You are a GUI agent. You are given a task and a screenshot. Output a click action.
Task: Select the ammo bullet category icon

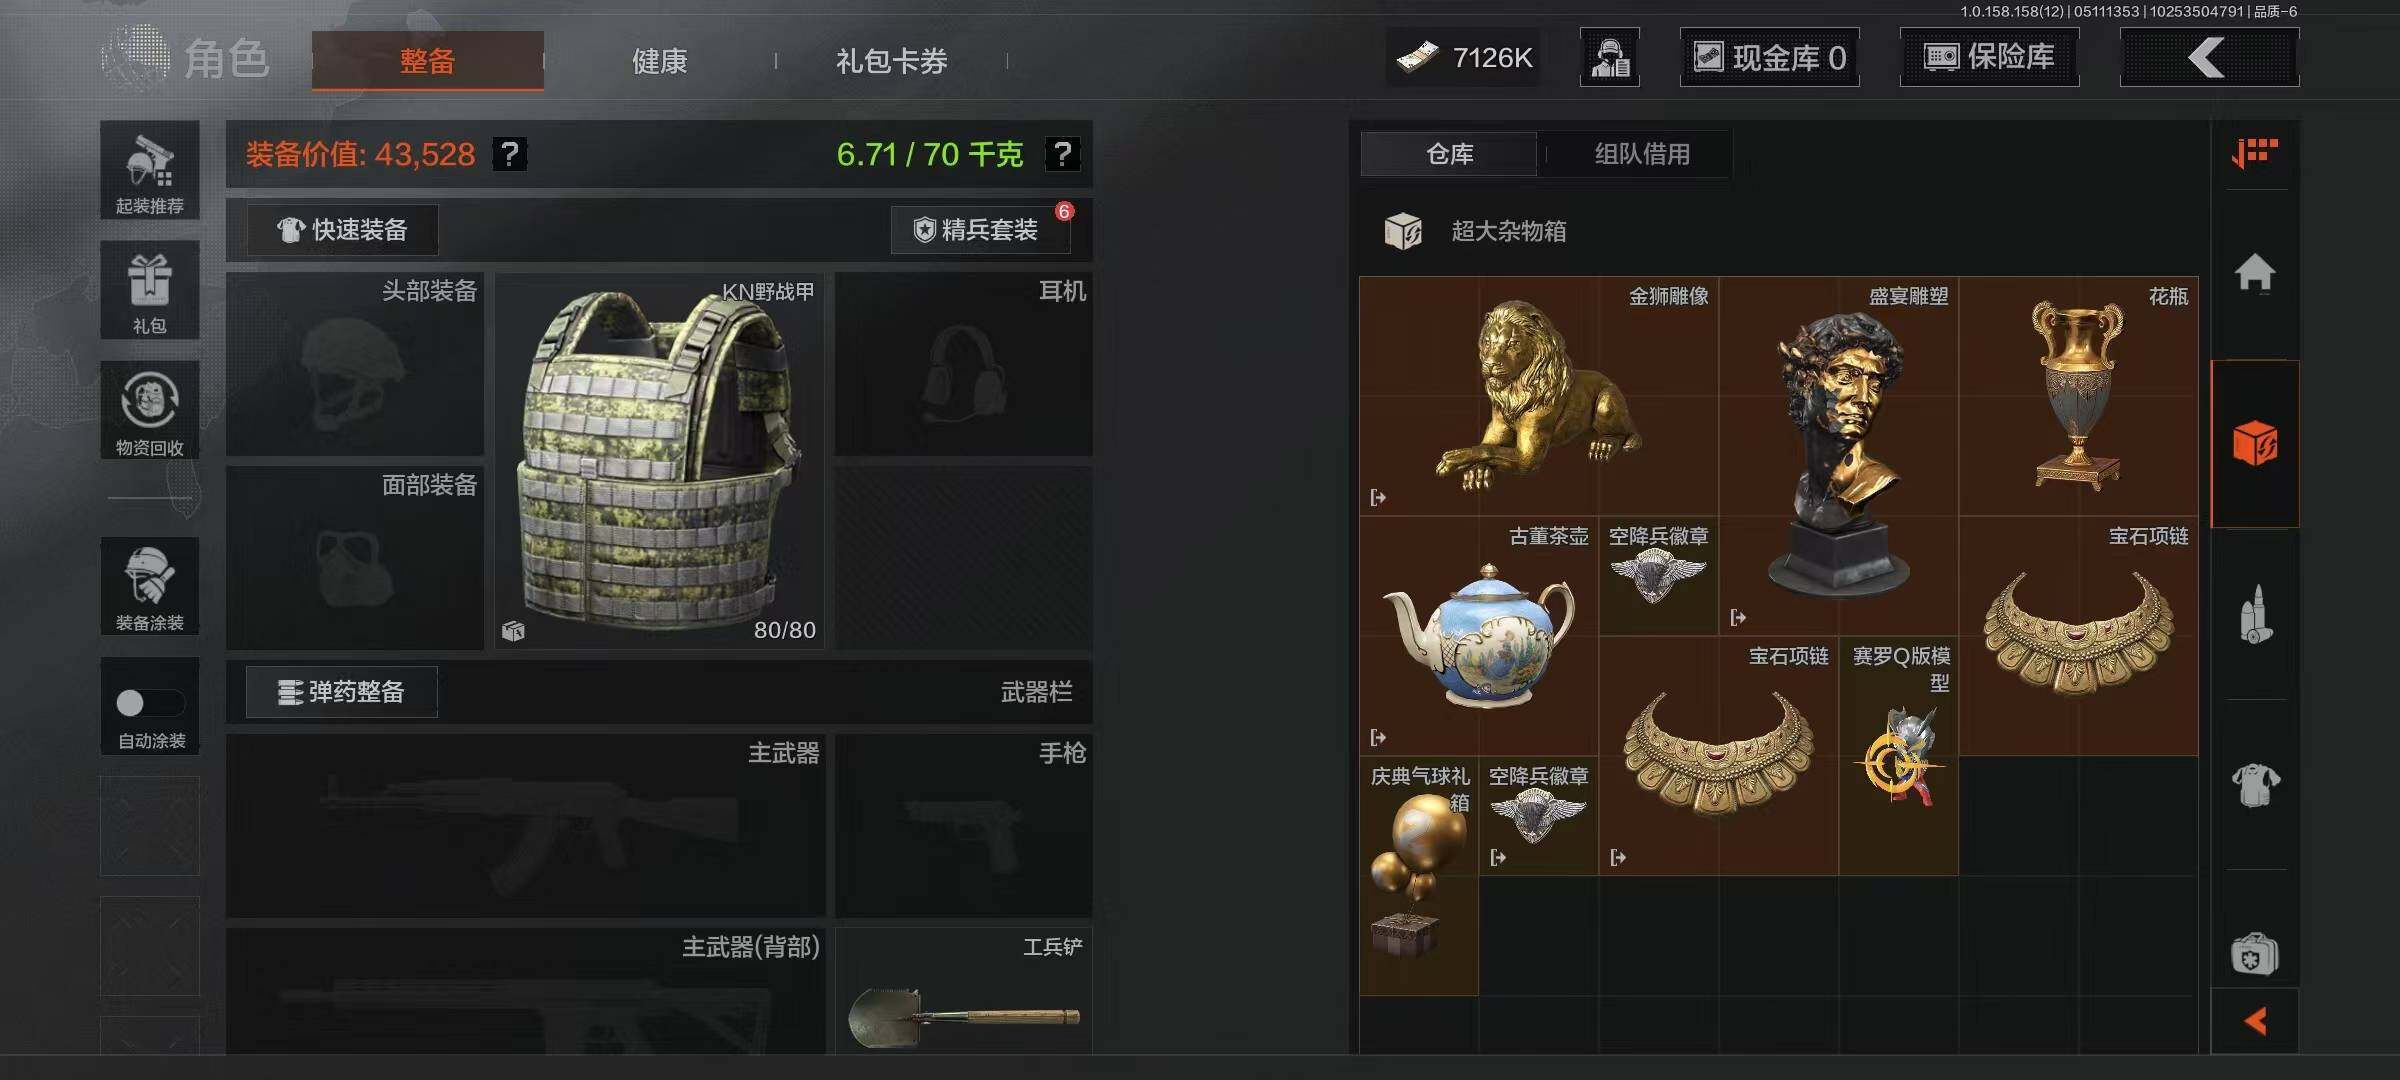point(2255,613)
